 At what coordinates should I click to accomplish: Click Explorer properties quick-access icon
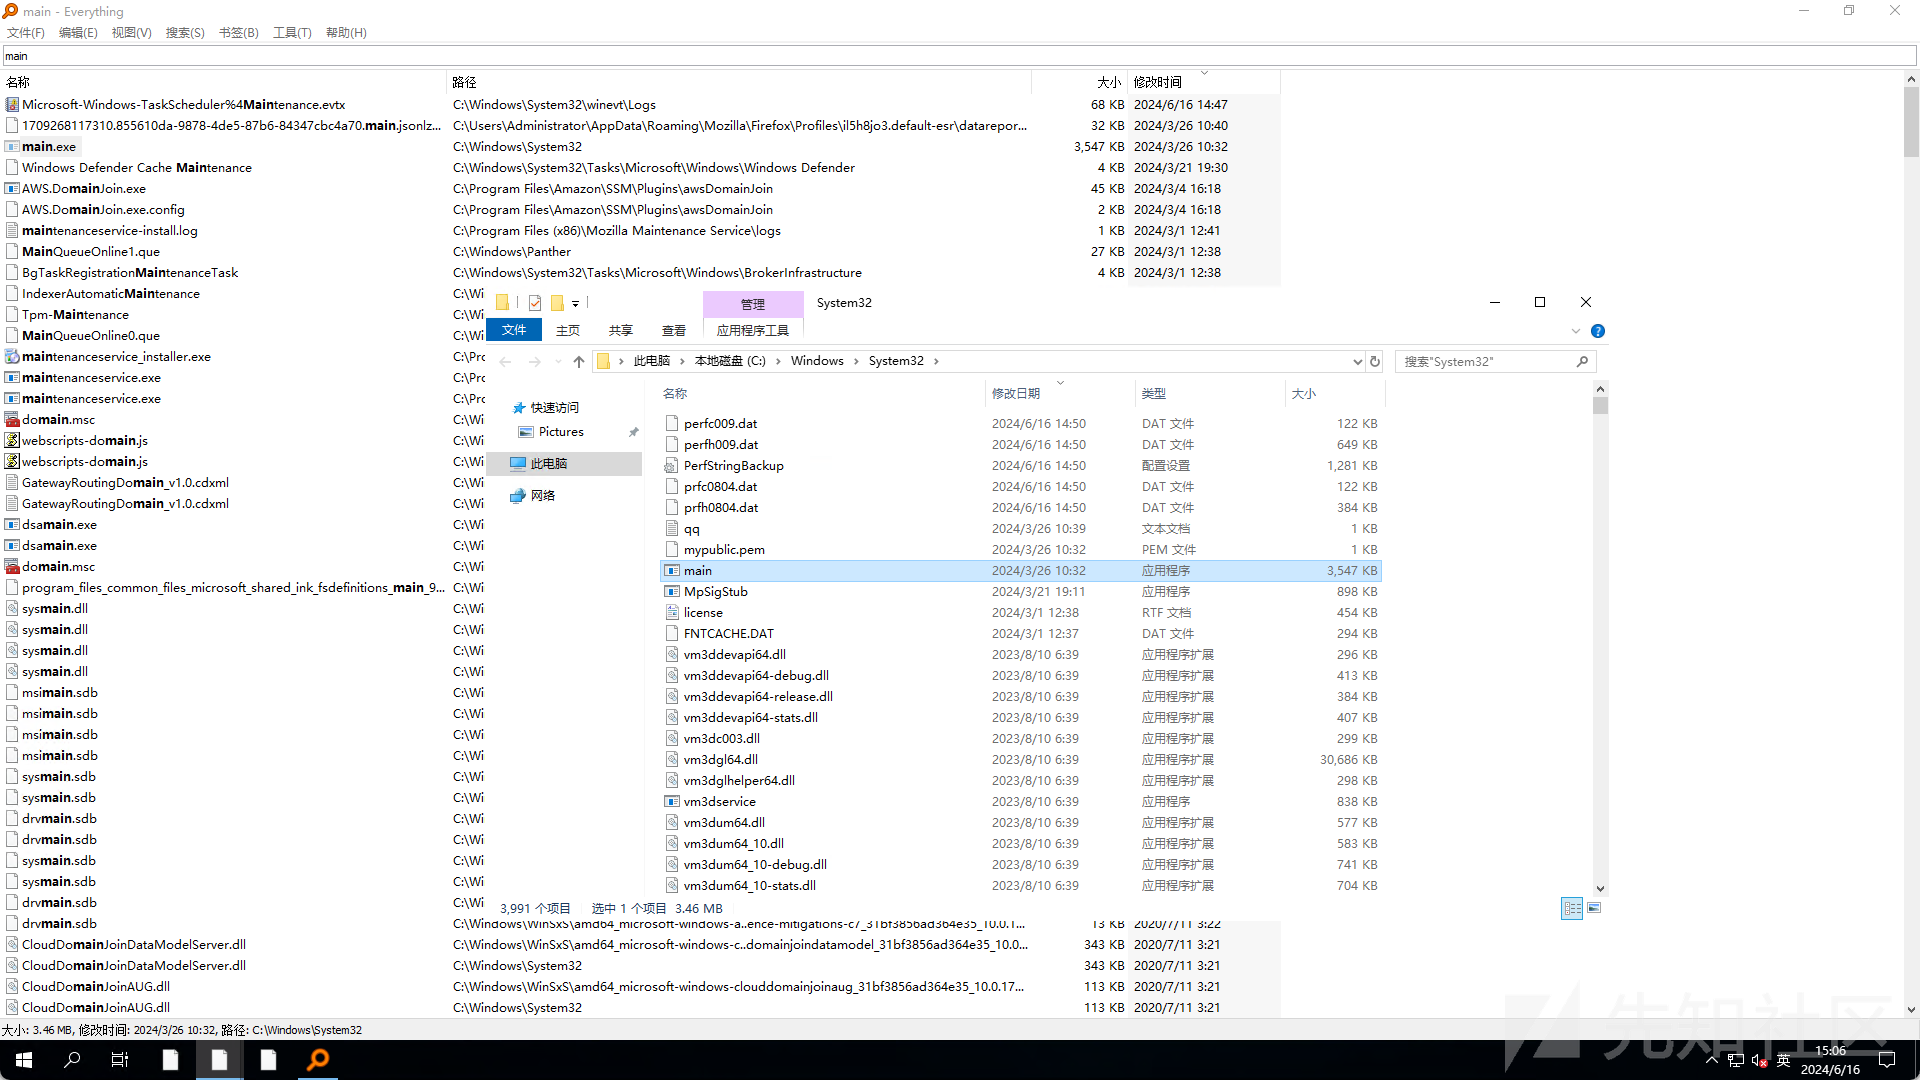pos(535,303)
